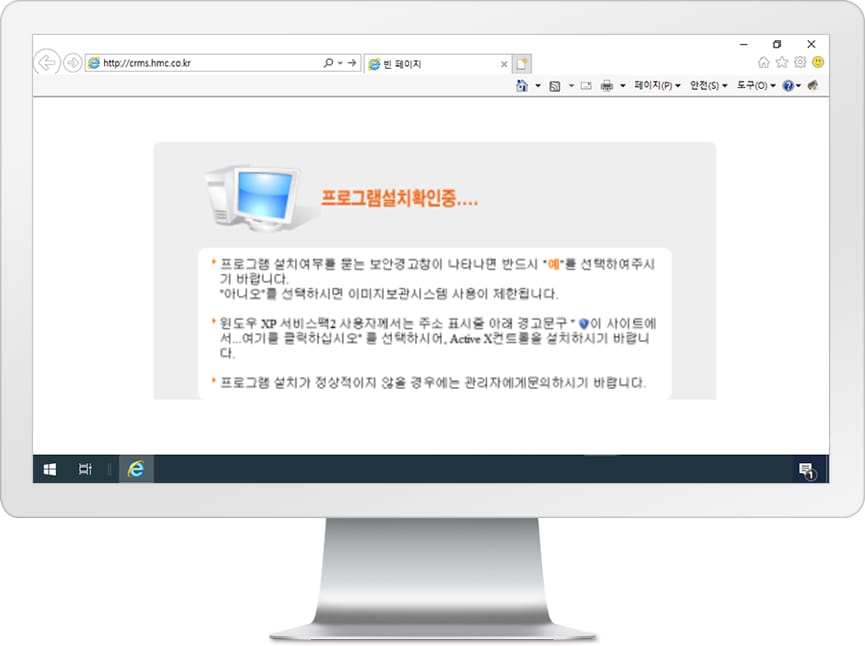Open settings via the gear icon
The height and width of the screenshot is (646, 865).
tap(800, 62)
